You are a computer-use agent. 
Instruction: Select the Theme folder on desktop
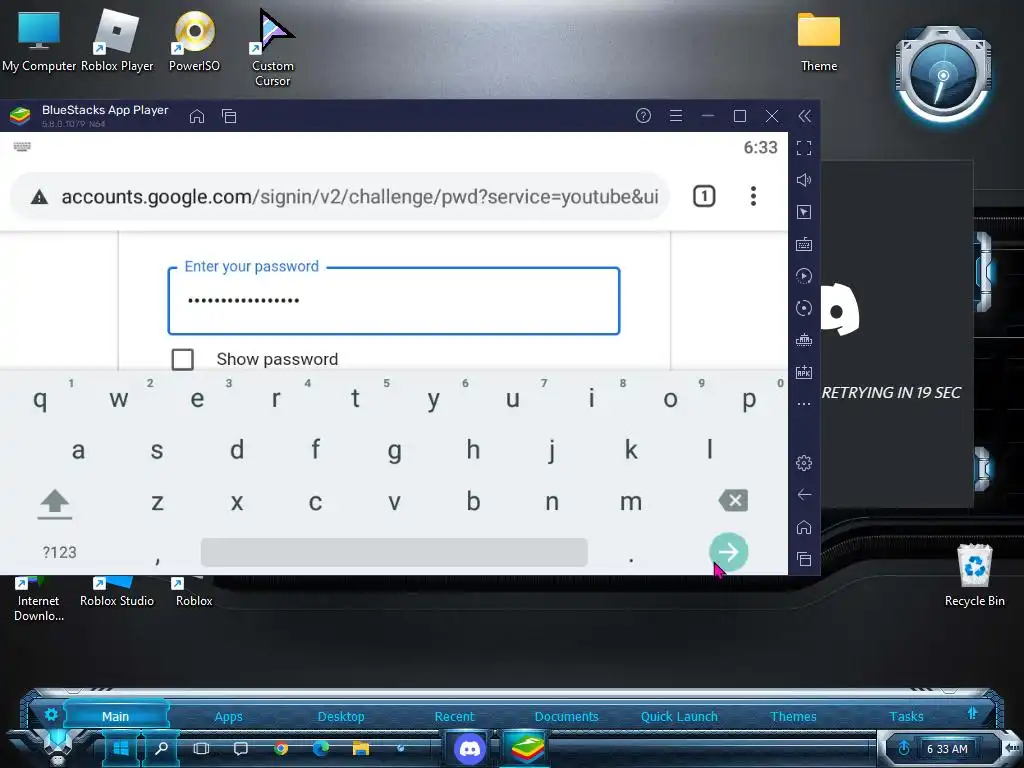(x=819, y=42)
